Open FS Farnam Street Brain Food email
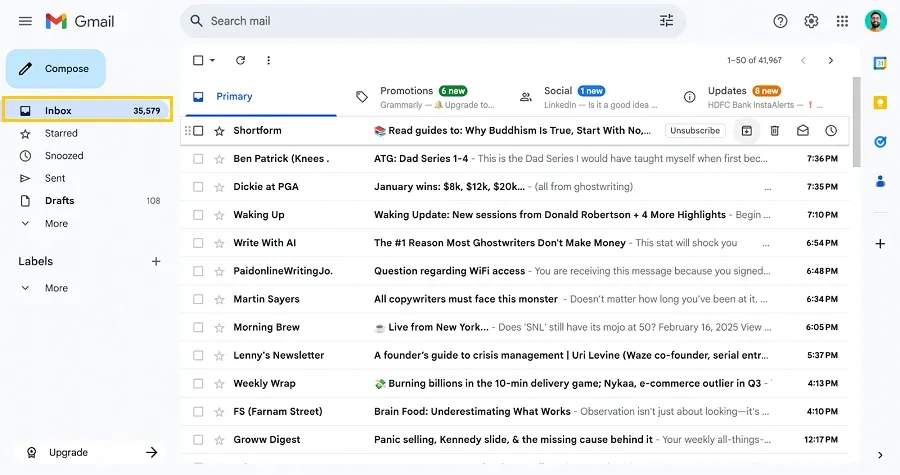Screen dimensions: 900x475 click(x=515, y=412)
